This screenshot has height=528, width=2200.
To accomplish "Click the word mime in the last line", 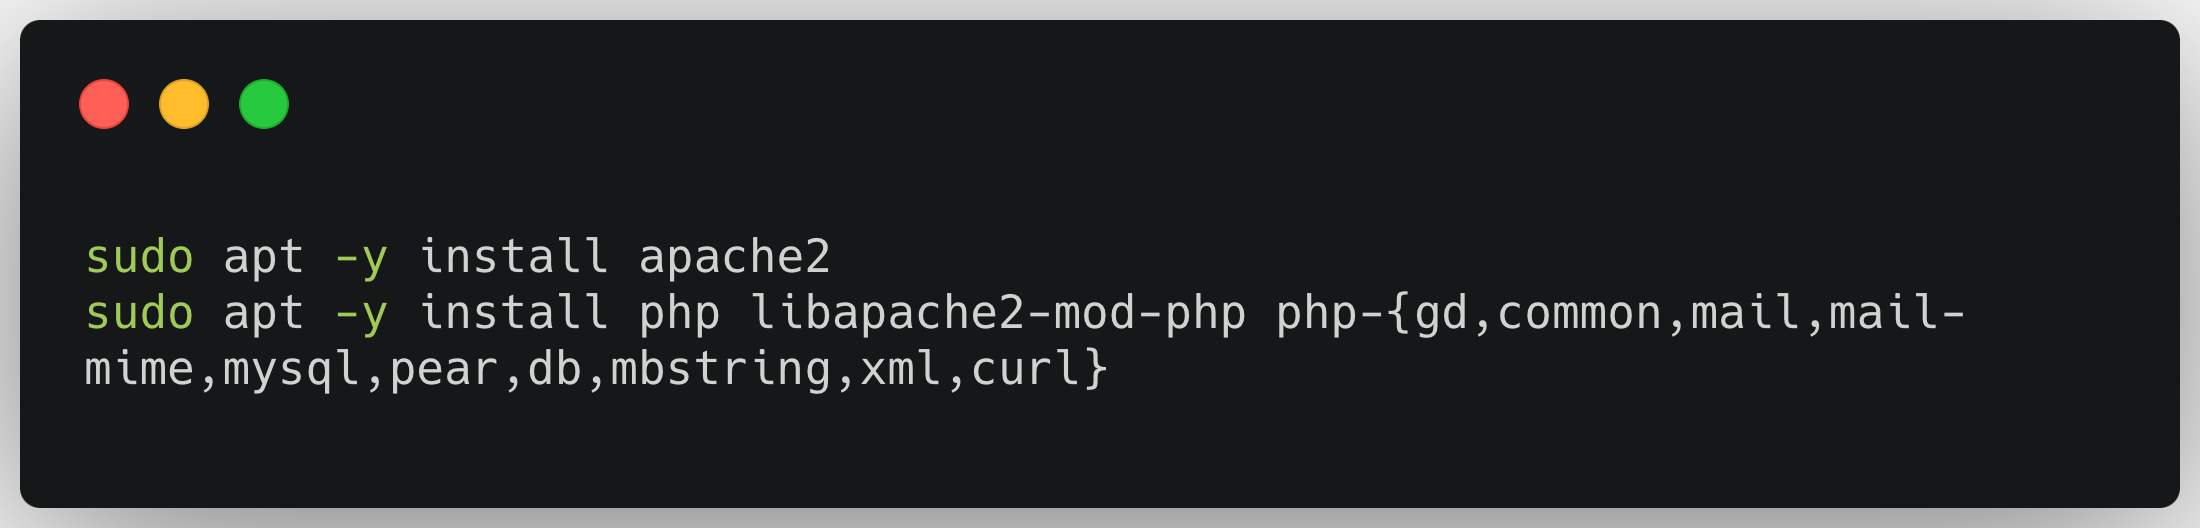I will click(x=139, y=369).
